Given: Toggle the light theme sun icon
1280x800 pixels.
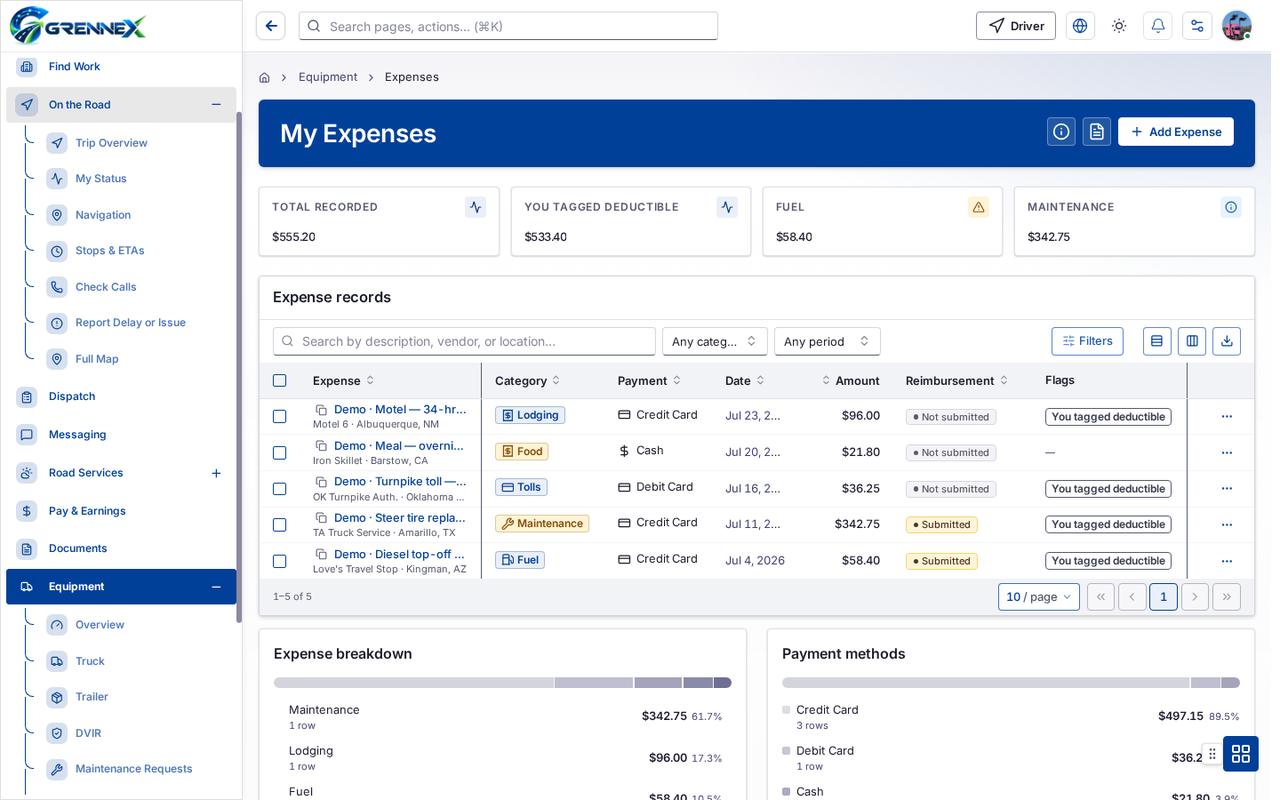Looking at the screenshot, I should coord(1119,26).
